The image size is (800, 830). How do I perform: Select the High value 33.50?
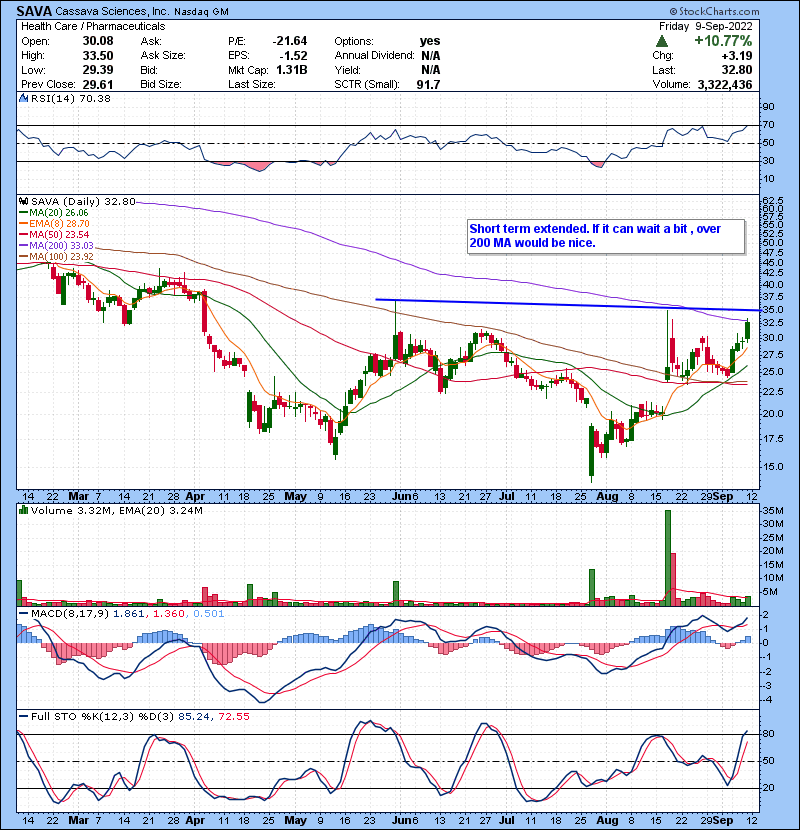pyautogui.click(x=98, y=56)
